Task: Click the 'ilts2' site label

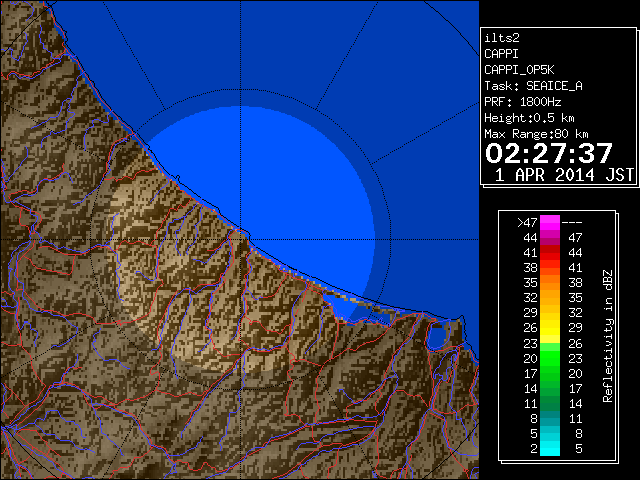Action: (502, 38)
